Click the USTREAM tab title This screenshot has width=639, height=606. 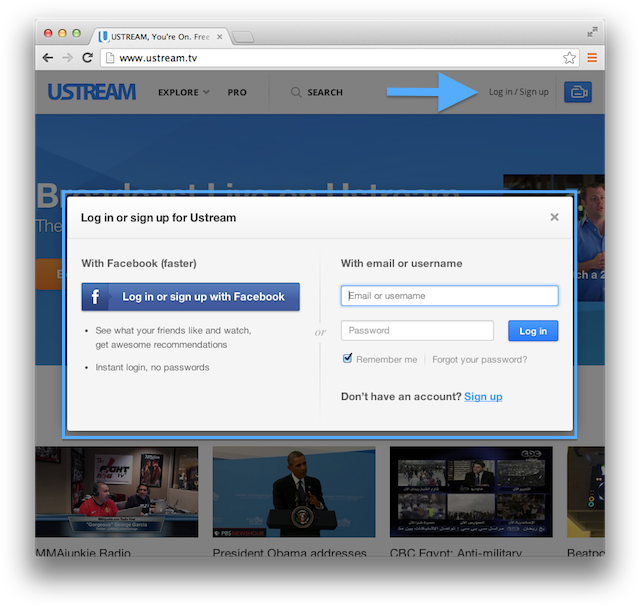click(x=160, y=37)
